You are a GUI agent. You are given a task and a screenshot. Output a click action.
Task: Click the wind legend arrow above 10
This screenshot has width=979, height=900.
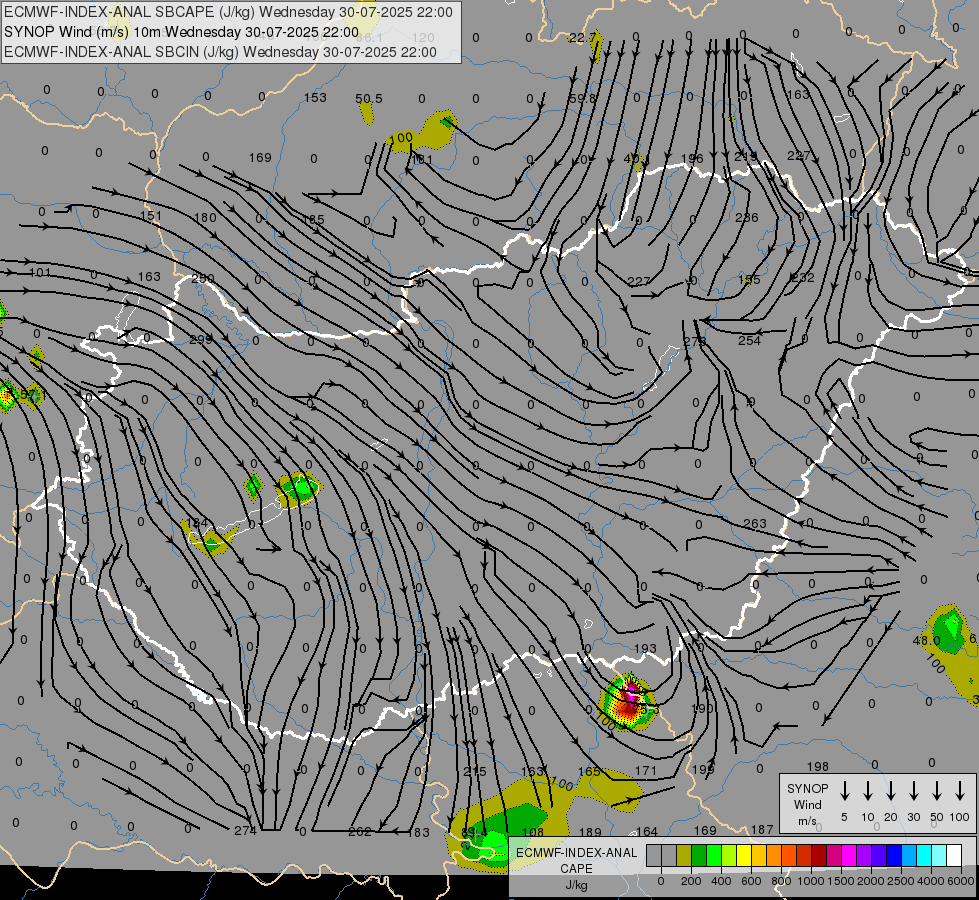click(868, 791)
